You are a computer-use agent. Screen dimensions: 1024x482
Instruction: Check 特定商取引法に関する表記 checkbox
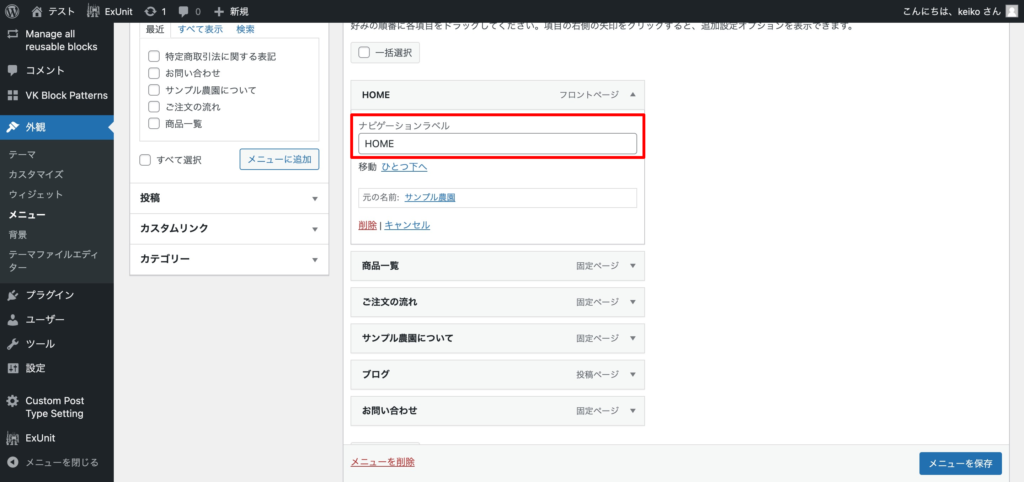click(154, 57)
